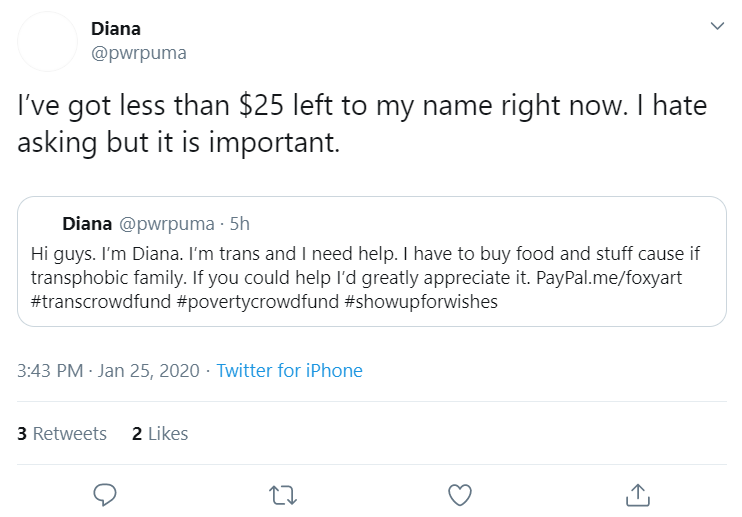Open the share tweet icon
742x517 pixels.
click(637, 495)
